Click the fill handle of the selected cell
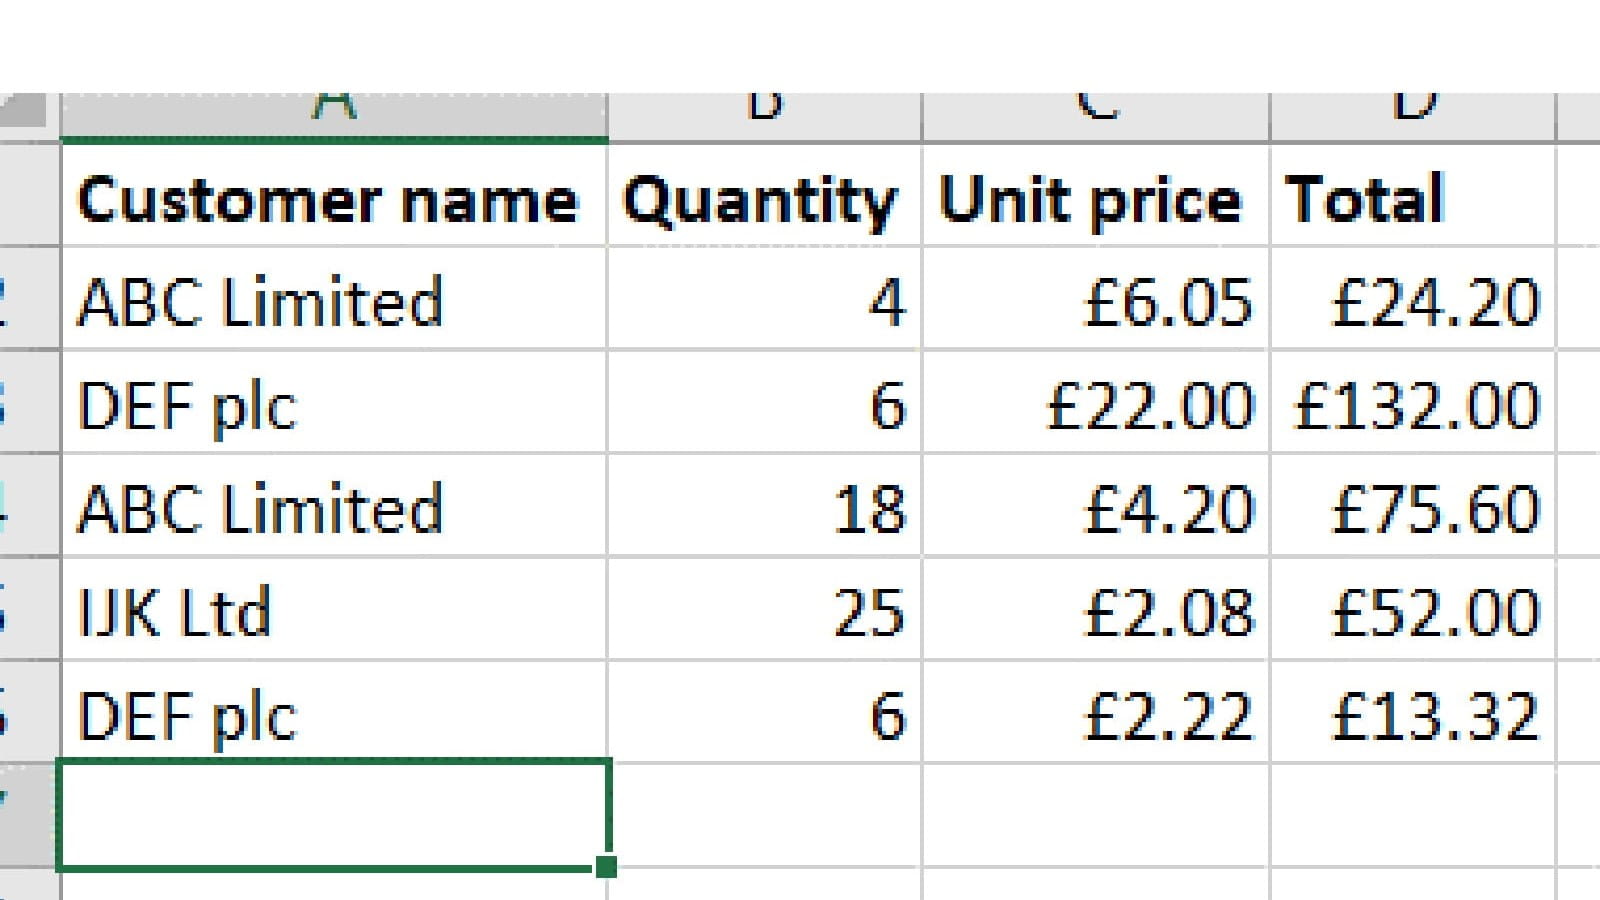Viewport: 1600px width, 900px height. click(x=606, y=866)
